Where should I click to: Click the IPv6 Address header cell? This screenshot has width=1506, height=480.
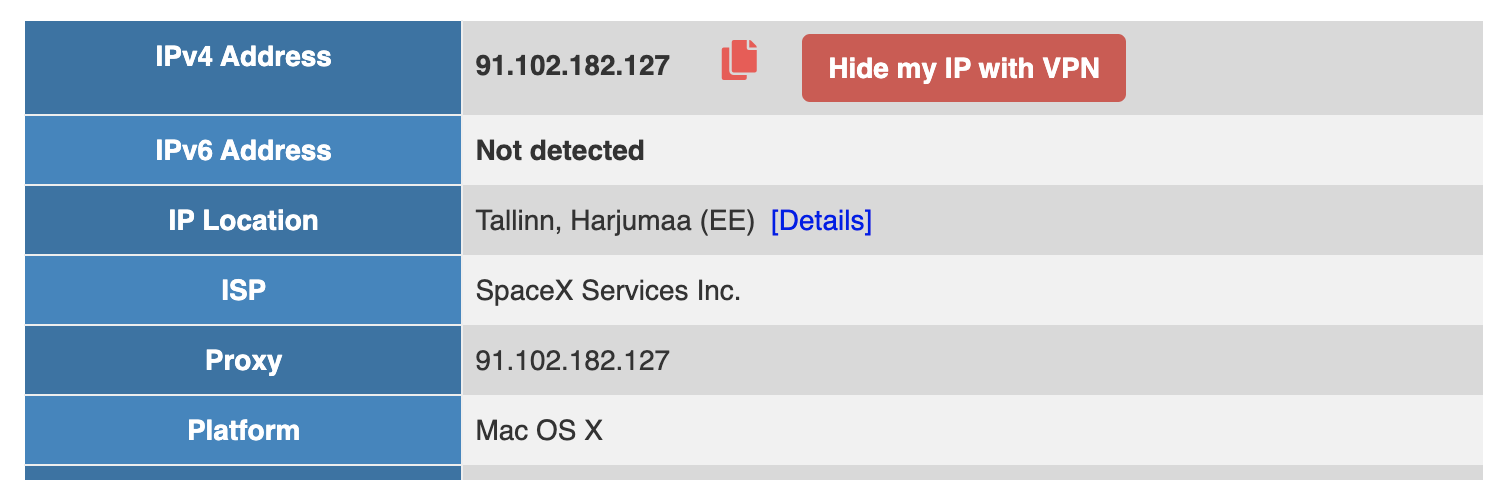[x=243, y=150]
